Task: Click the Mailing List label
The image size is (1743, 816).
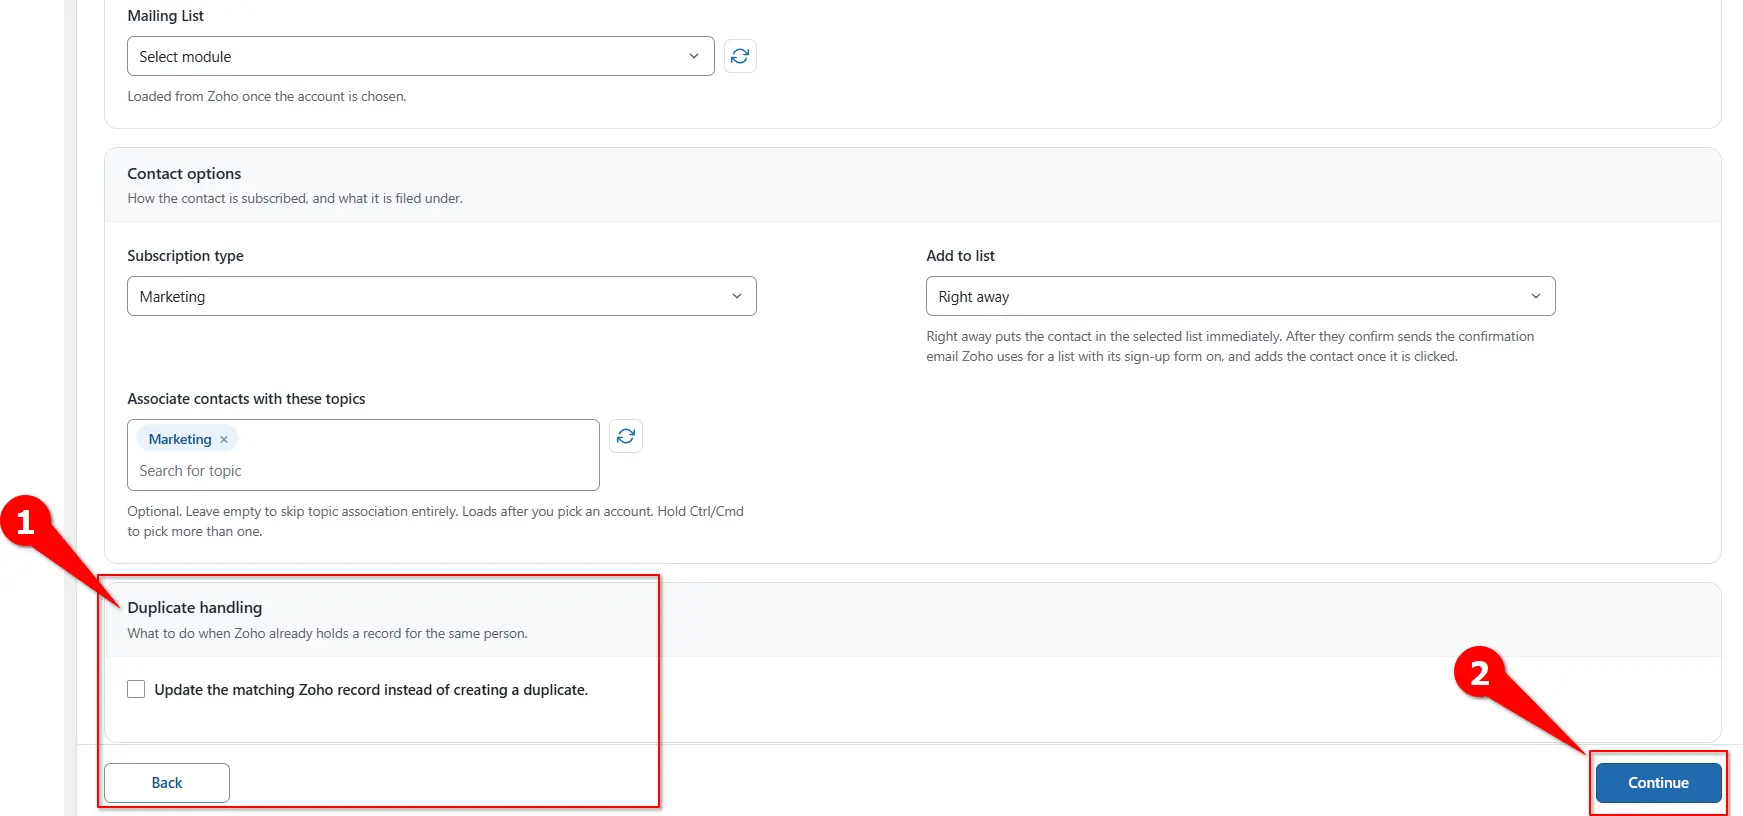Action: coord(165,16)
